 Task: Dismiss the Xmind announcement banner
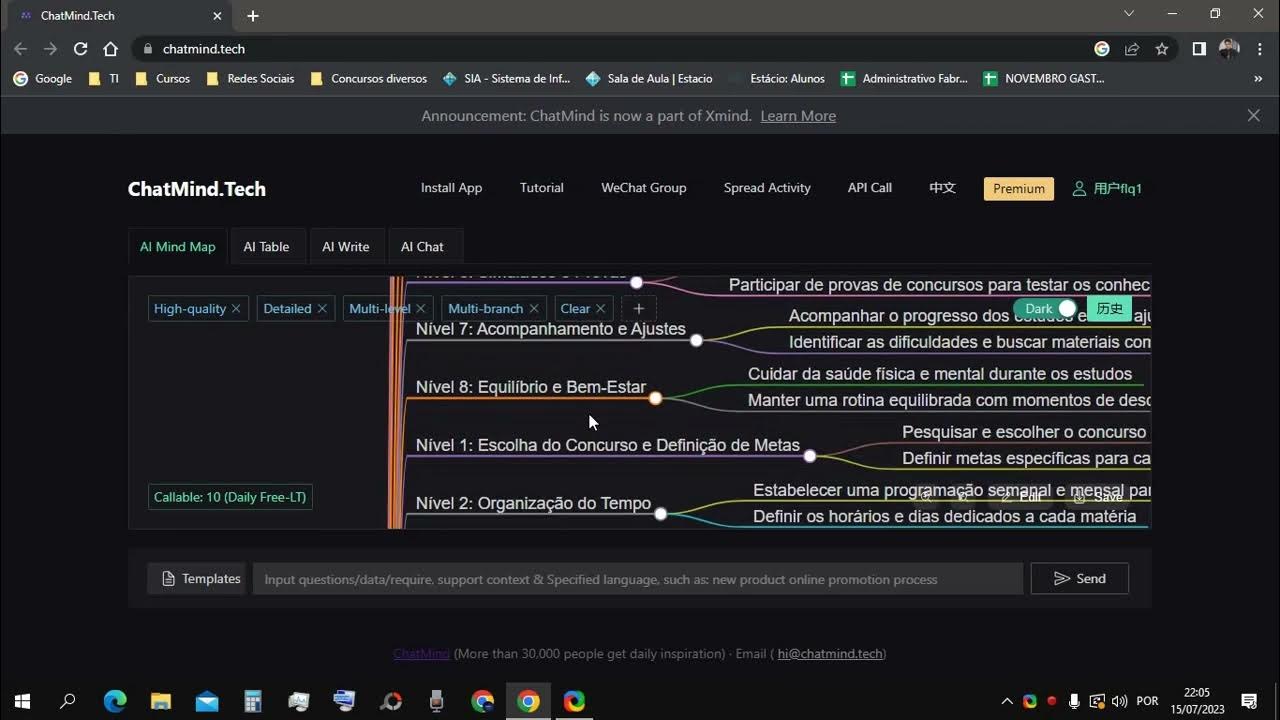pyautogui.click(x=1254, y=116)
